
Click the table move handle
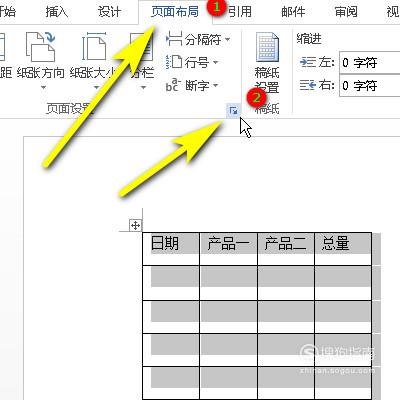pyautogui.click(x=135, y=226)
